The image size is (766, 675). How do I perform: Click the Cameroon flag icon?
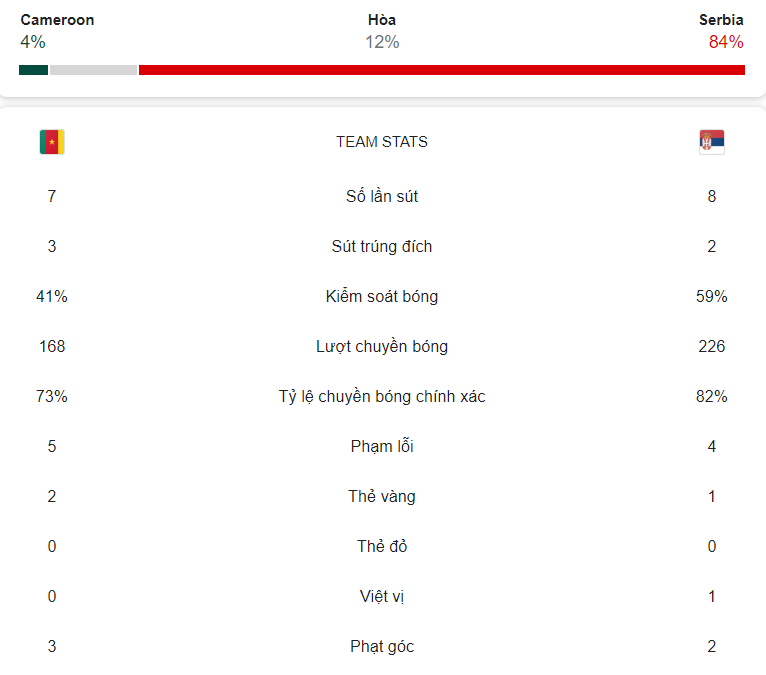[x=52, y=142]
